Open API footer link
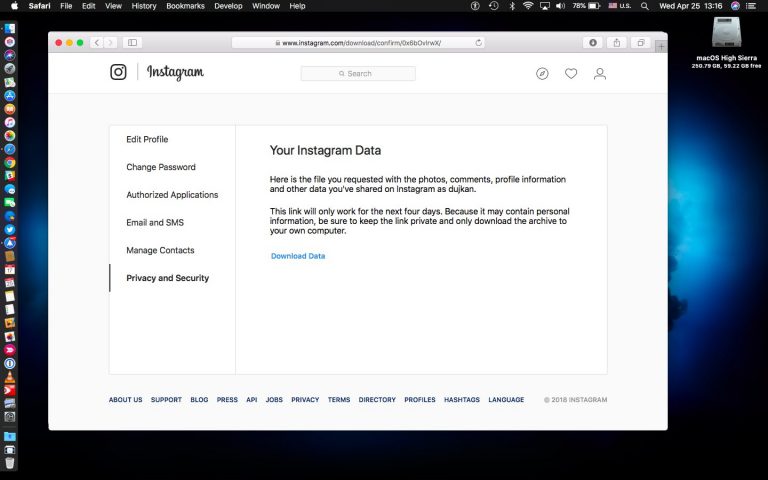Image resolution: width=768 pixels, height=480 pixels. point(252,400)
